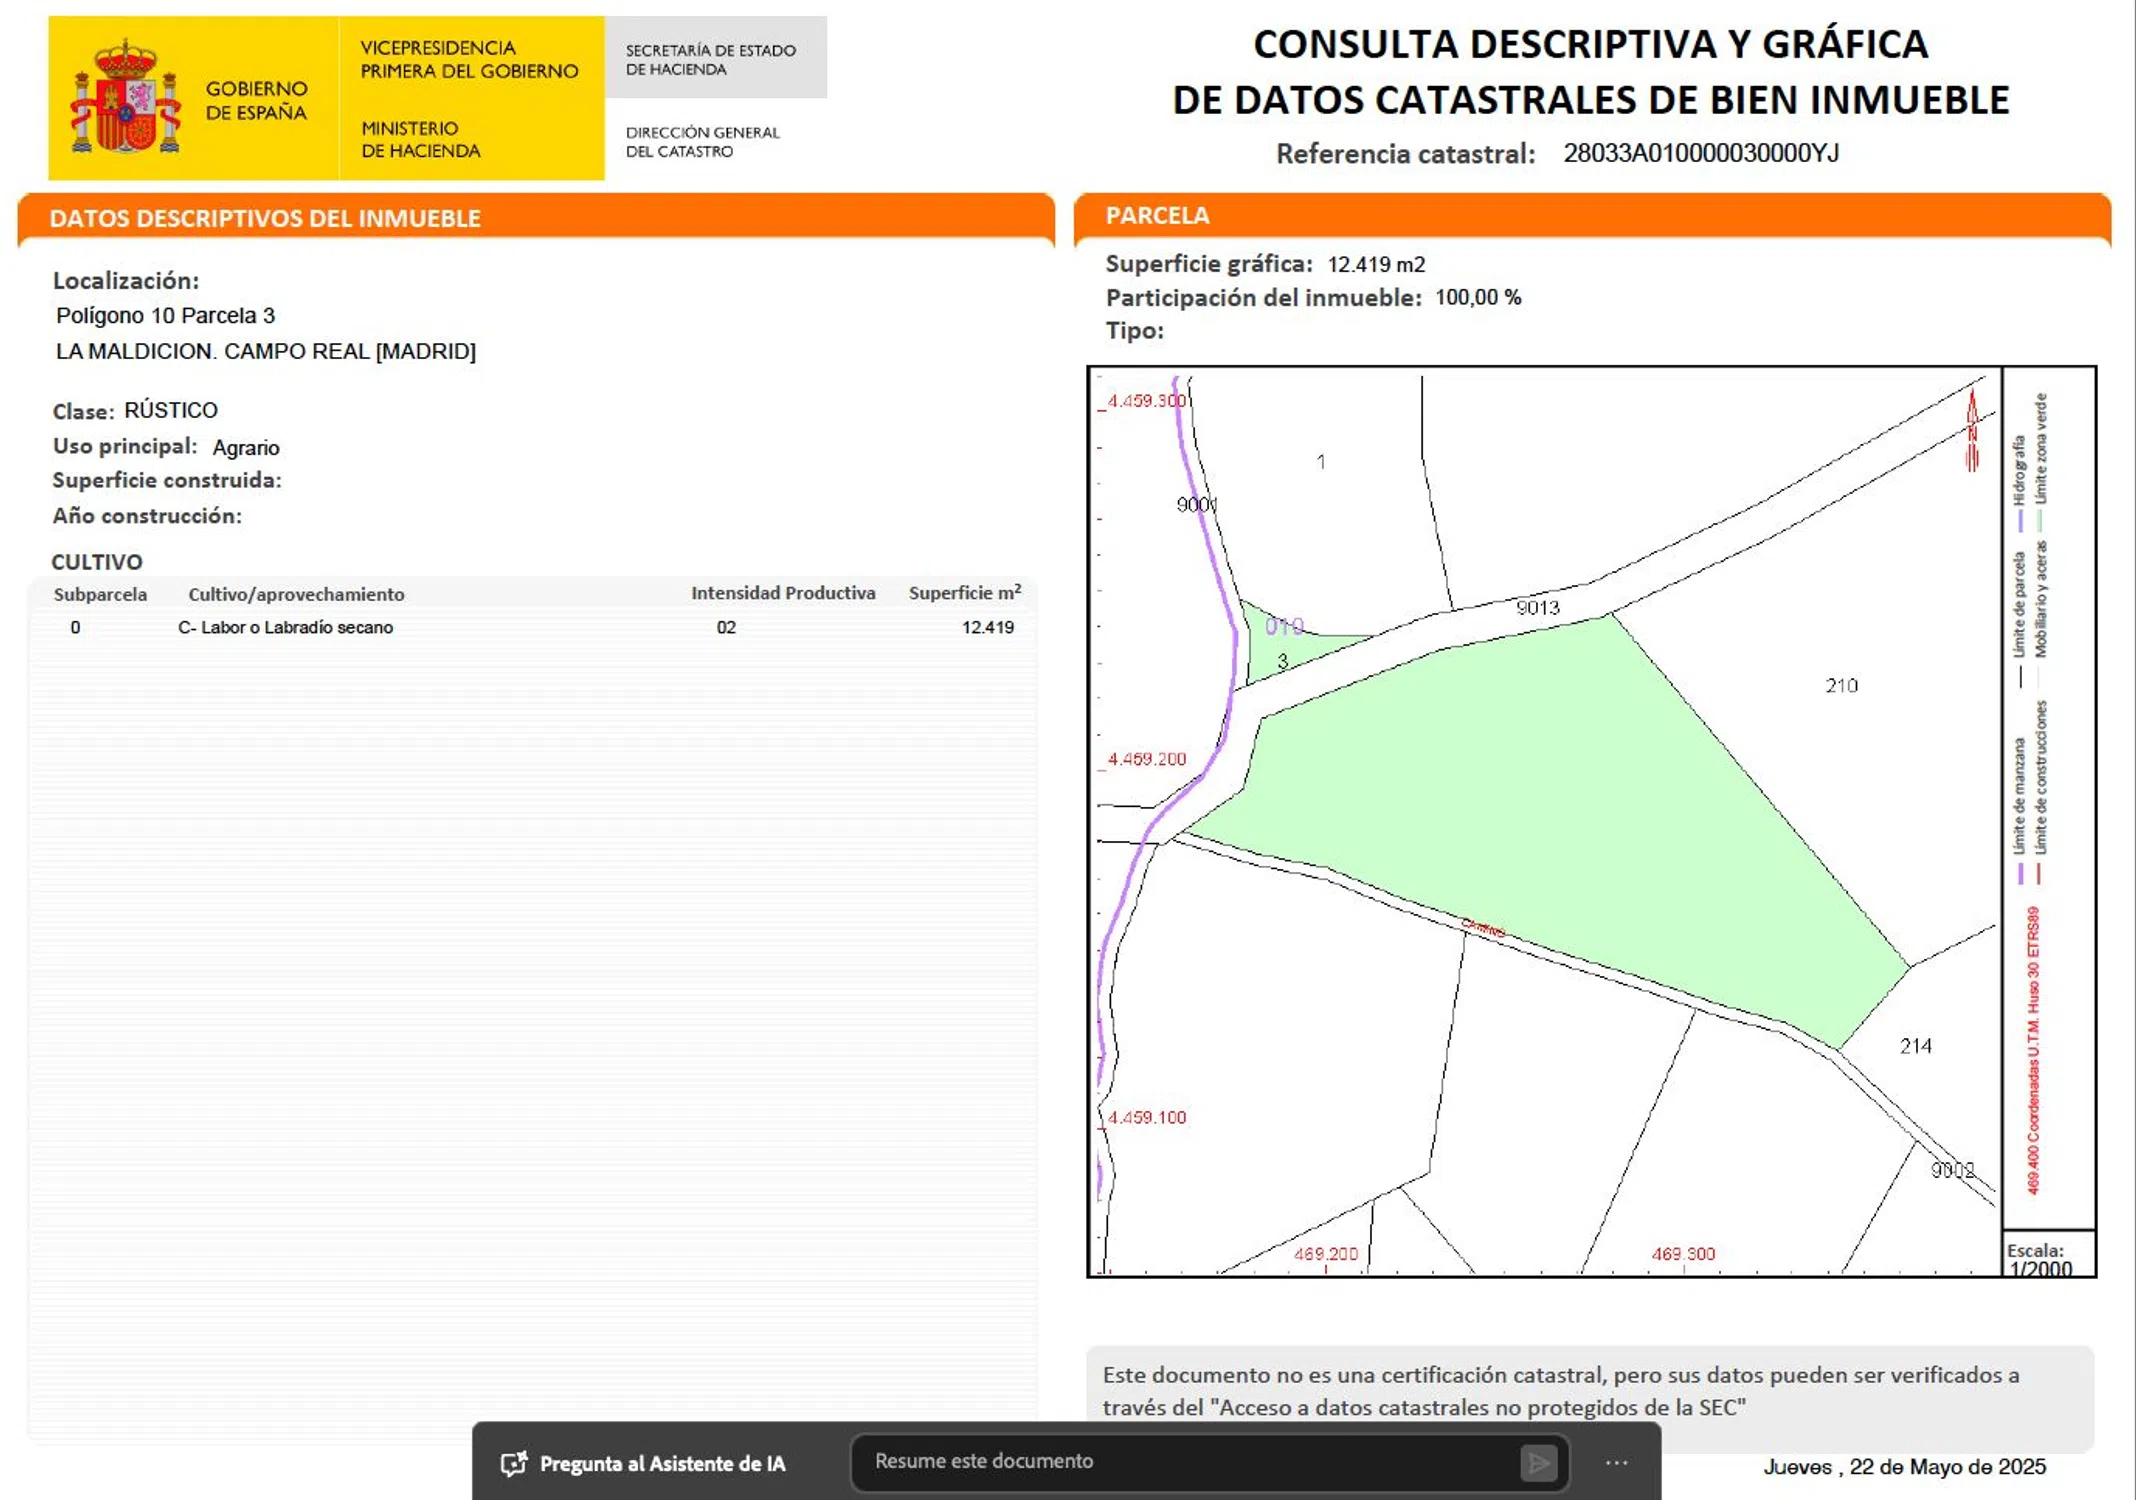This screenshot has width=2136, height=1500.
Task: Open the AI bar three-dots menu
Action: click(x=1616, y=1463)
